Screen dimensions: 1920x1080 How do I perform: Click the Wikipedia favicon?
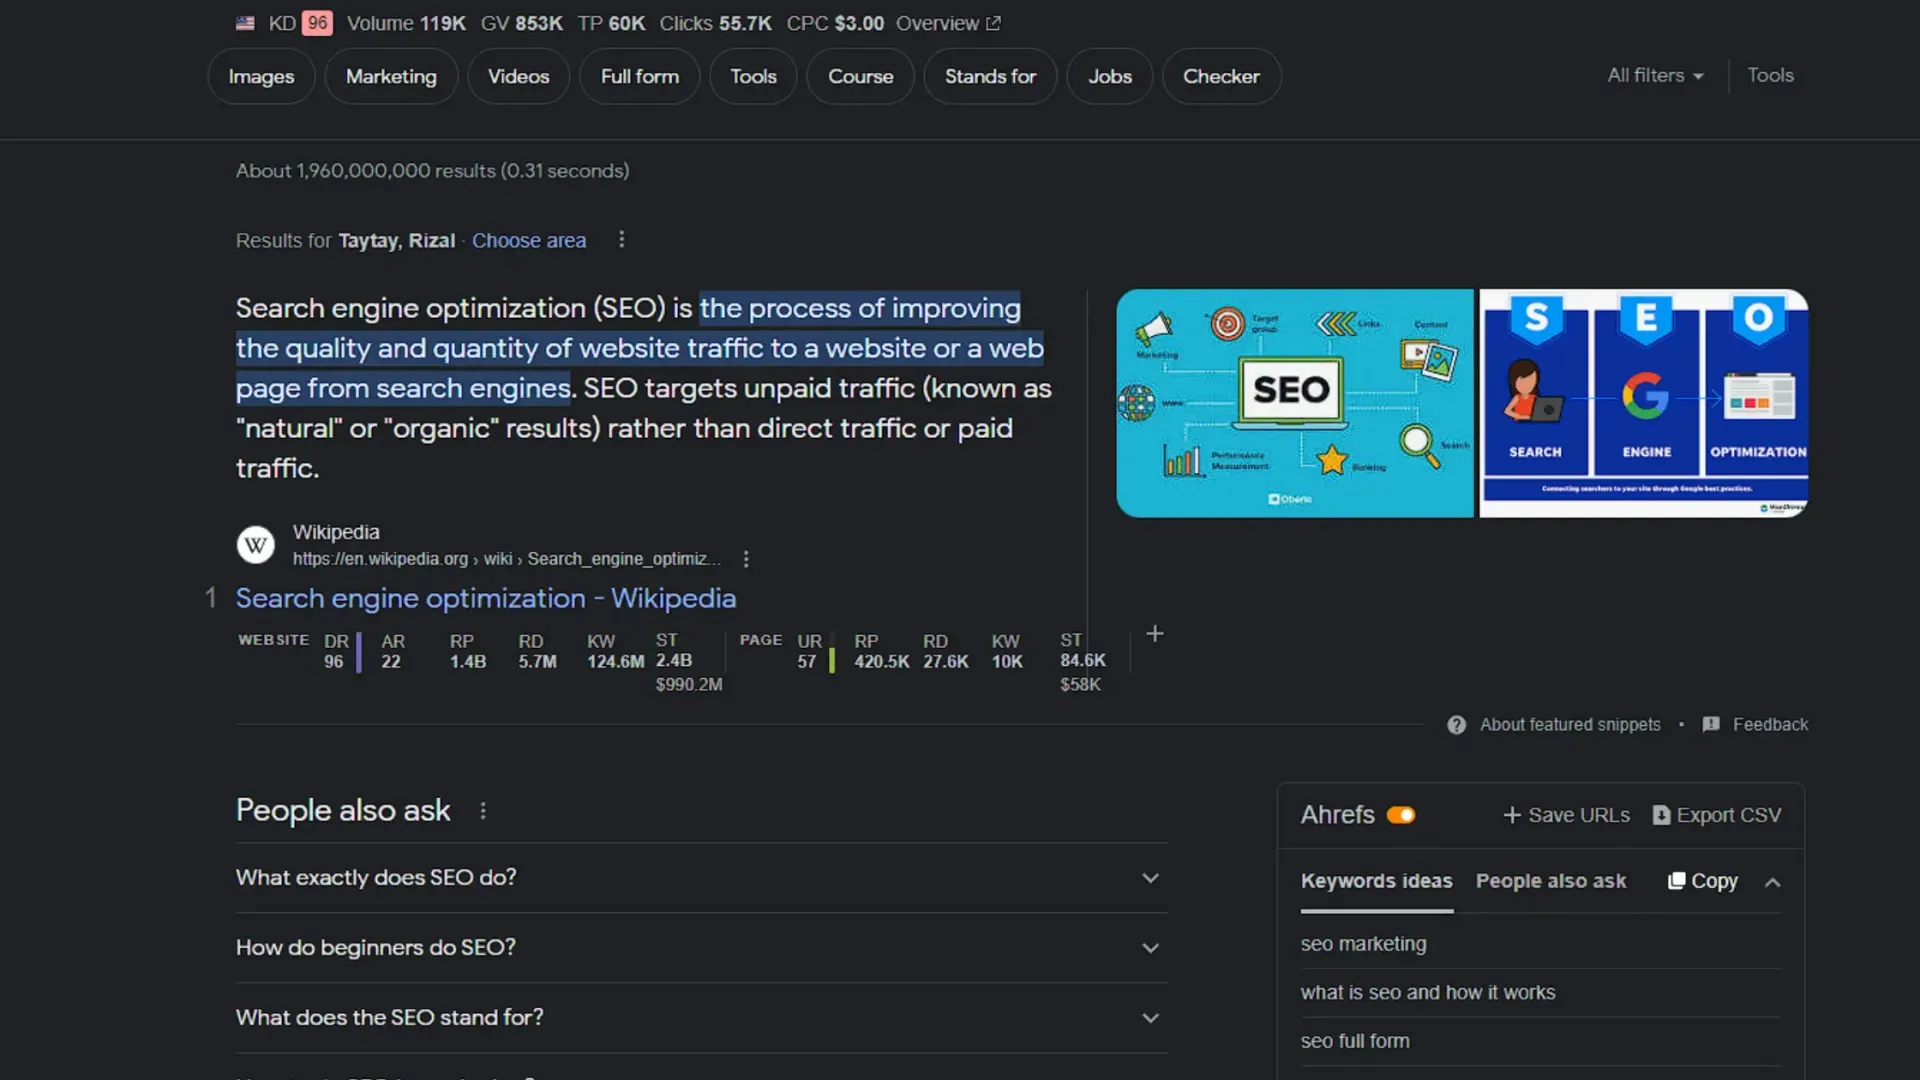[255, 545]
